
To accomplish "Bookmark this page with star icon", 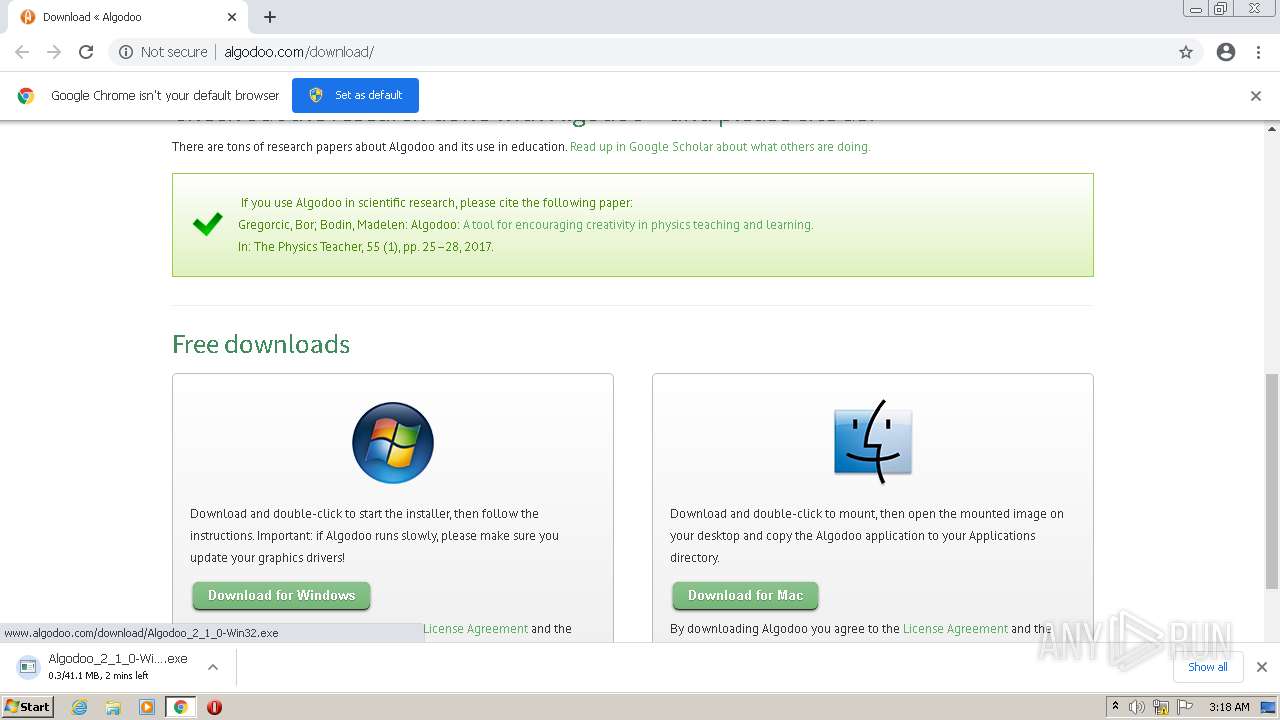I will tap(1186, 52).
